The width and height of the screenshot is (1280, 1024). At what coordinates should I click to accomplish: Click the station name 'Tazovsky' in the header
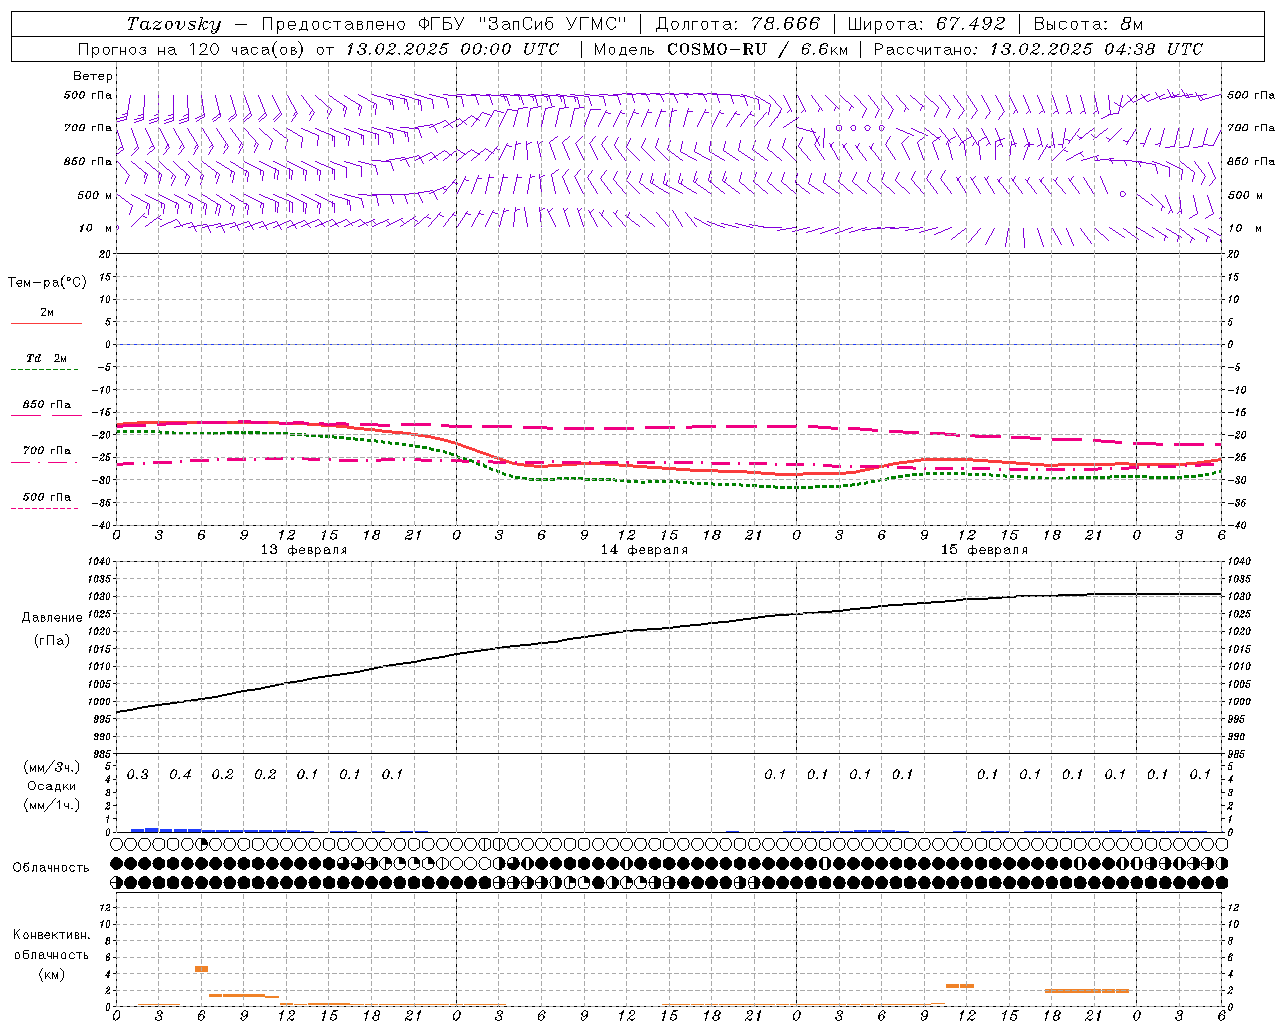(x=174, y=24)
